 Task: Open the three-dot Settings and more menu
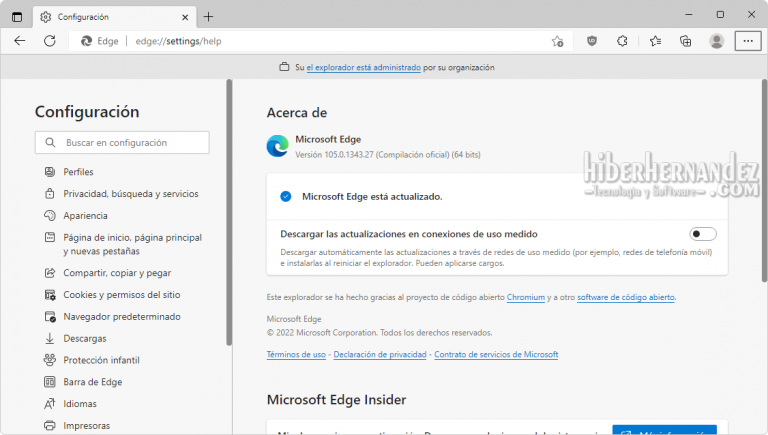coord(748,41)
